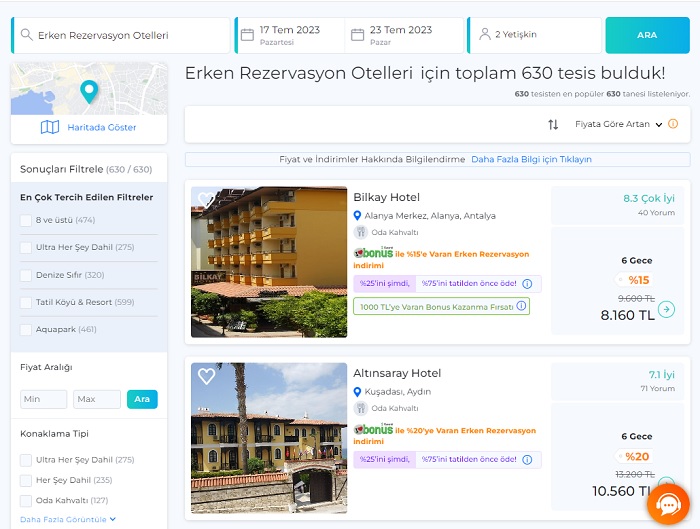Tick Tatil Köyü & Resort filter

pos(26,302)
